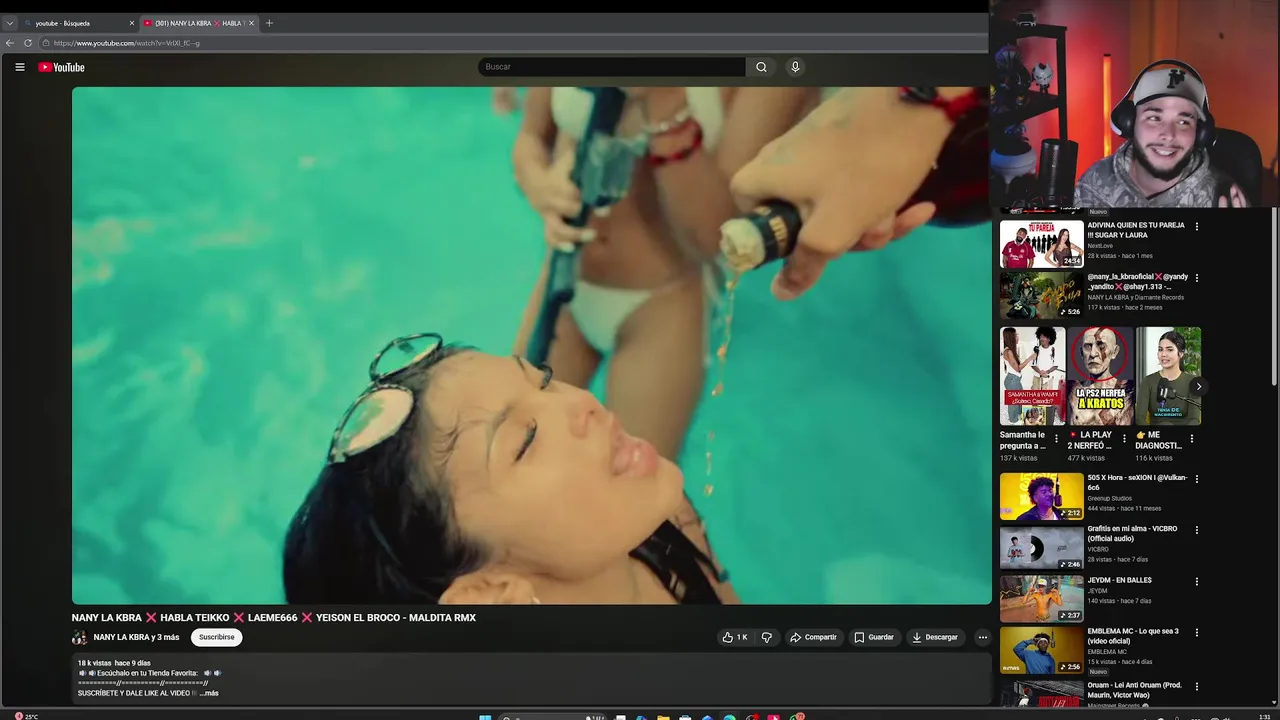Dislike the video with thumbs-down

[767, 637]
